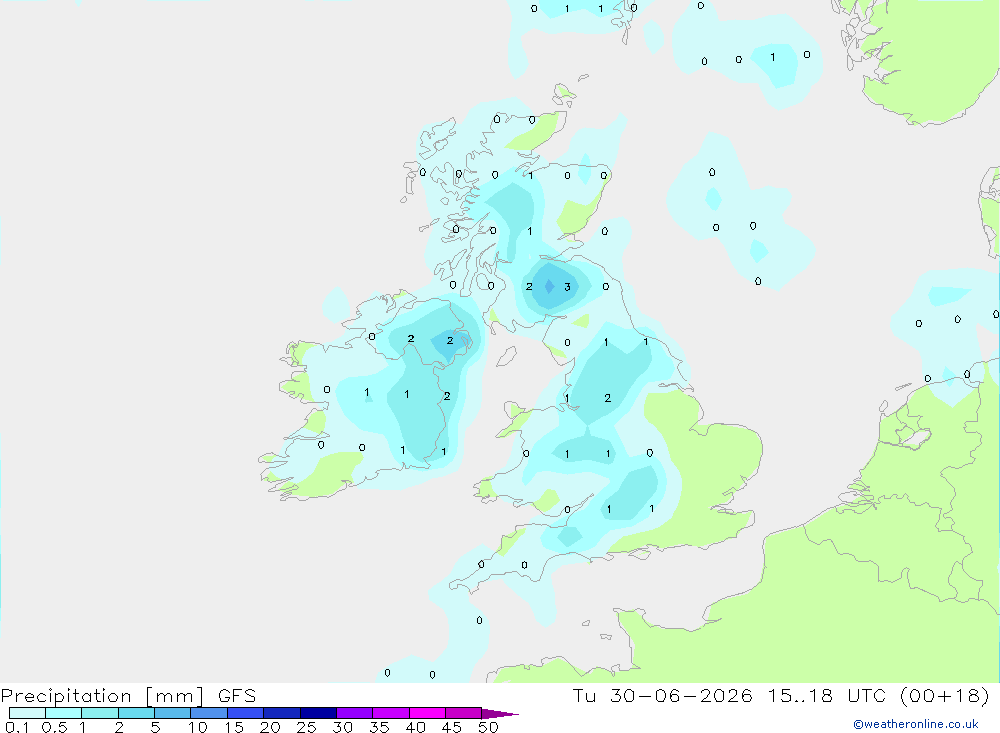Screen dimensions: 1000x733
Task: Click the 'Tu' weekday abbreviation
Action: pyautogui.click(x=584, y=695)
